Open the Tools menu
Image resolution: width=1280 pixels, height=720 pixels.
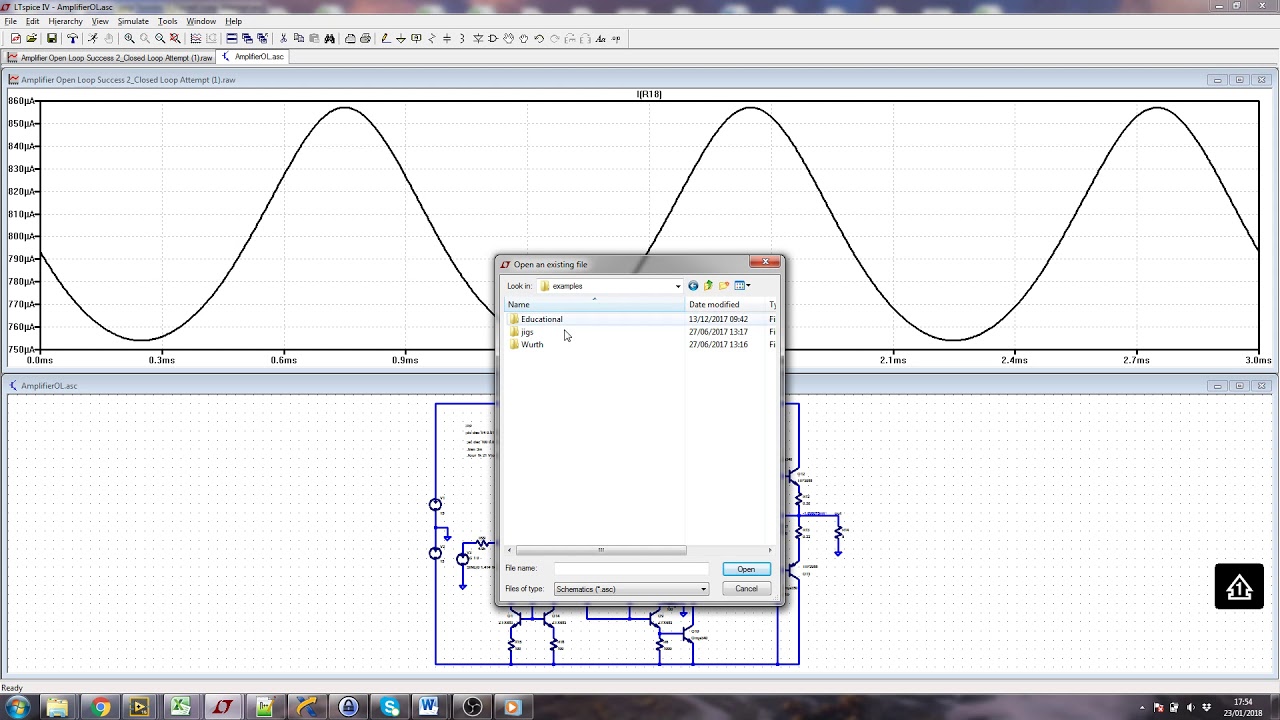coord(167,21)
